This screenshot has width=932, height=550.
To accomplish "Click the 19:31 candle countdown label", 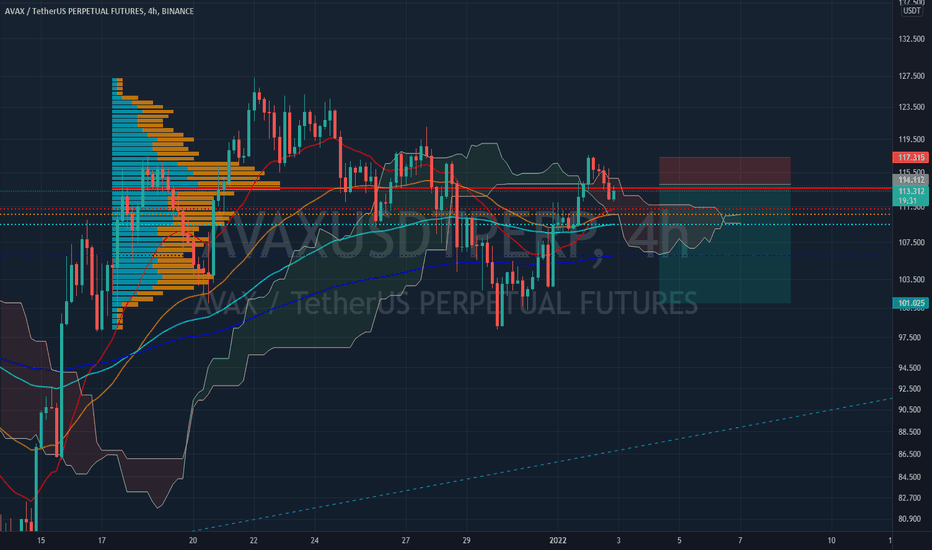I will click(908, 201).
